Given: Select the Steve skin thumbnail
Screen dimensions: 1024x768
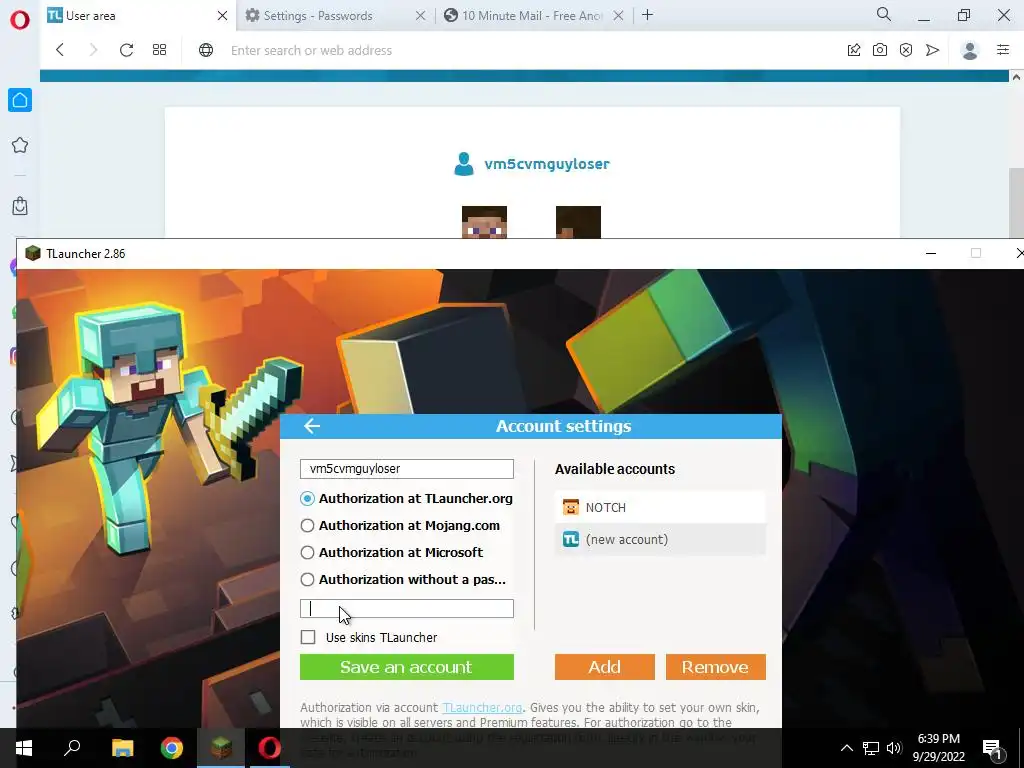Looking at the screenshot, I should pos(484,222).
